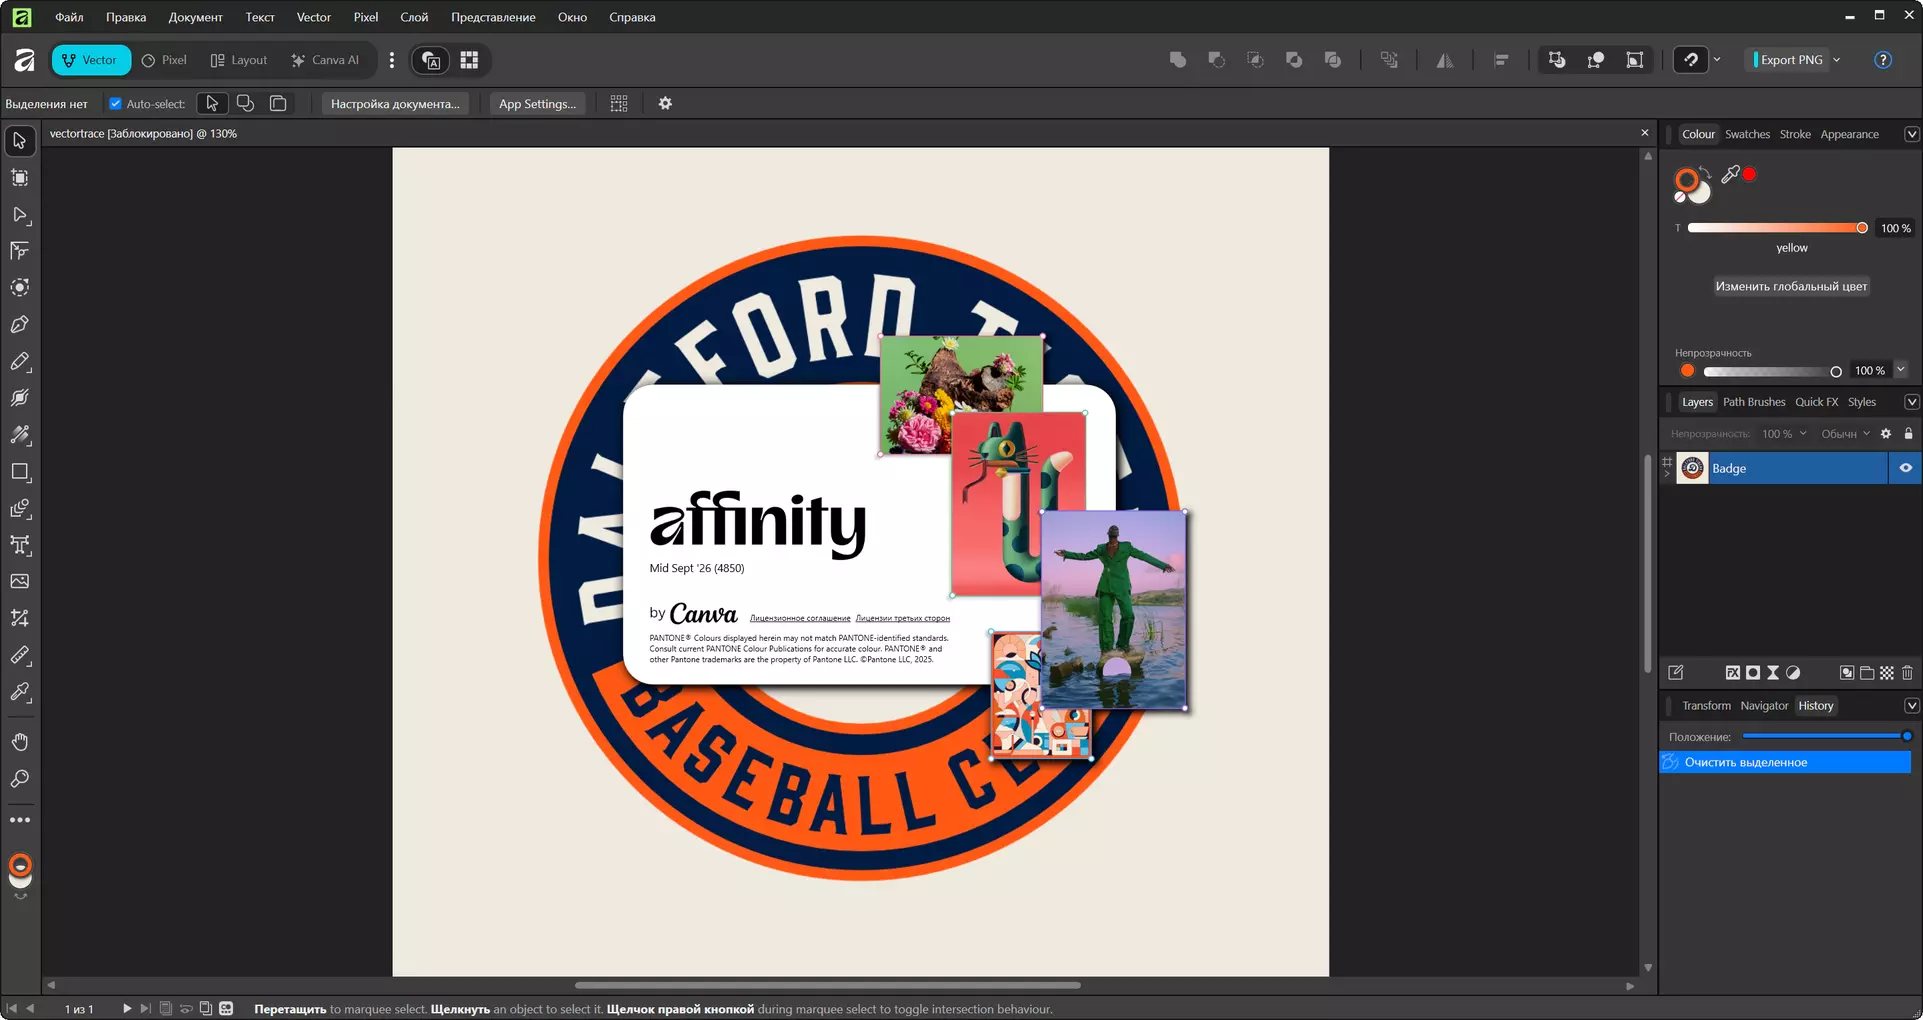
Task: Click the red recent colour swatch
Action: pyautogui.click(x=1749, y=174)
